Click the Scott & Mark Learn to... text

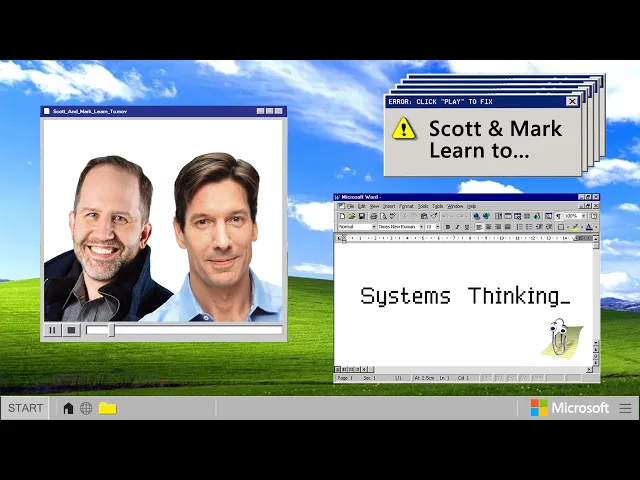495,139
